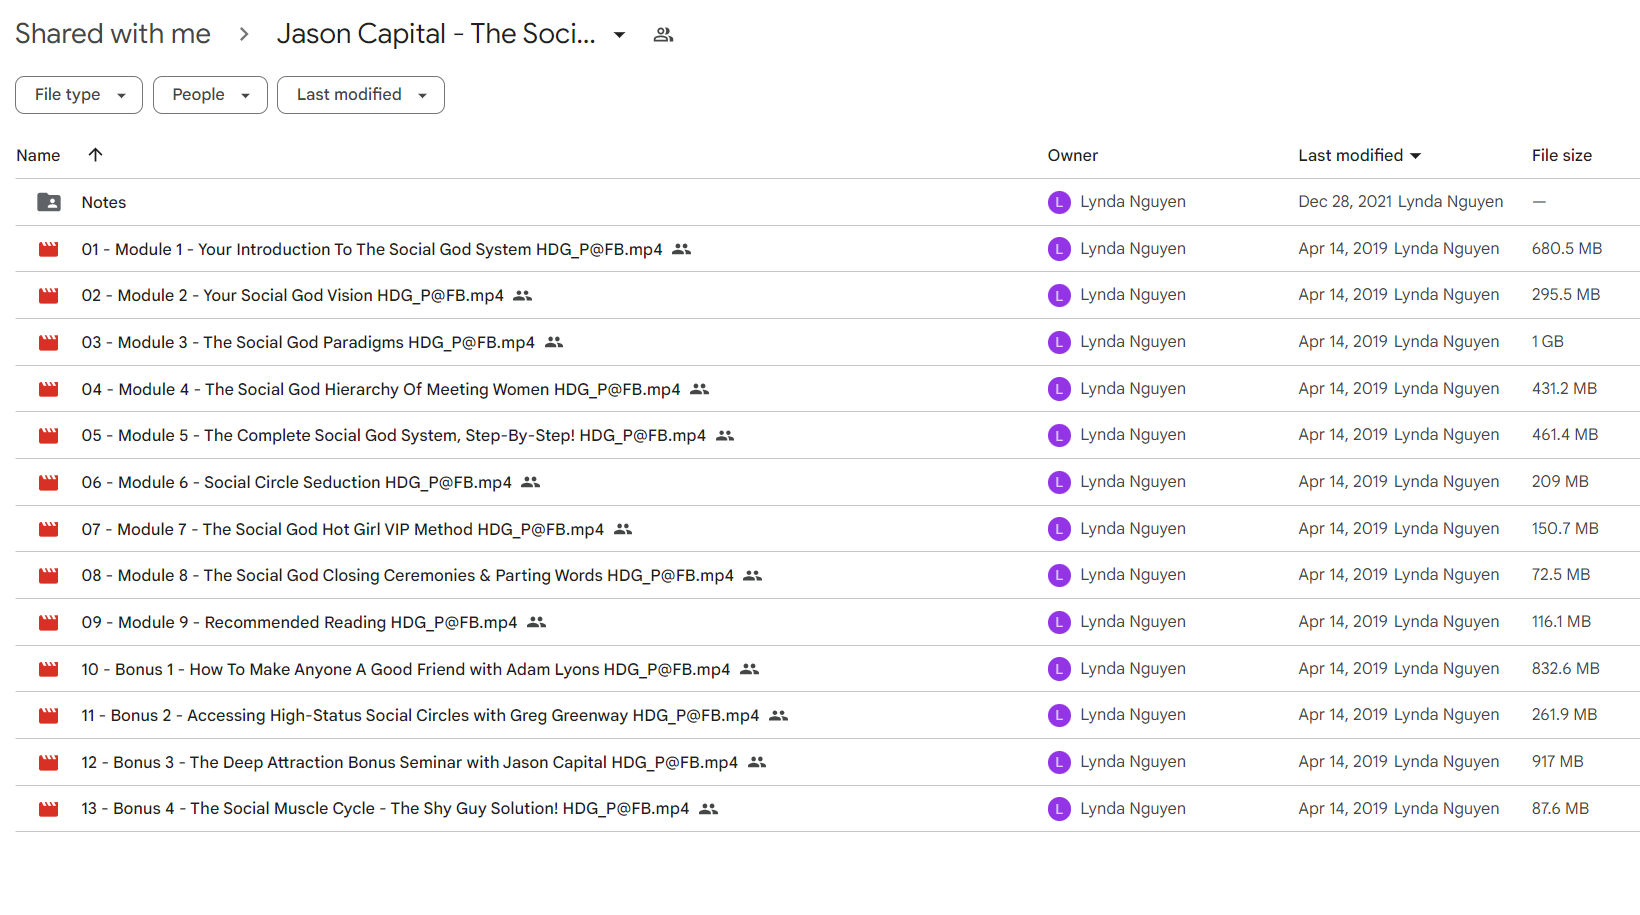Click shared icon next to 04 - Module 4 file
The width and height of the screenshot is (1640, 915).
[700, 389]
